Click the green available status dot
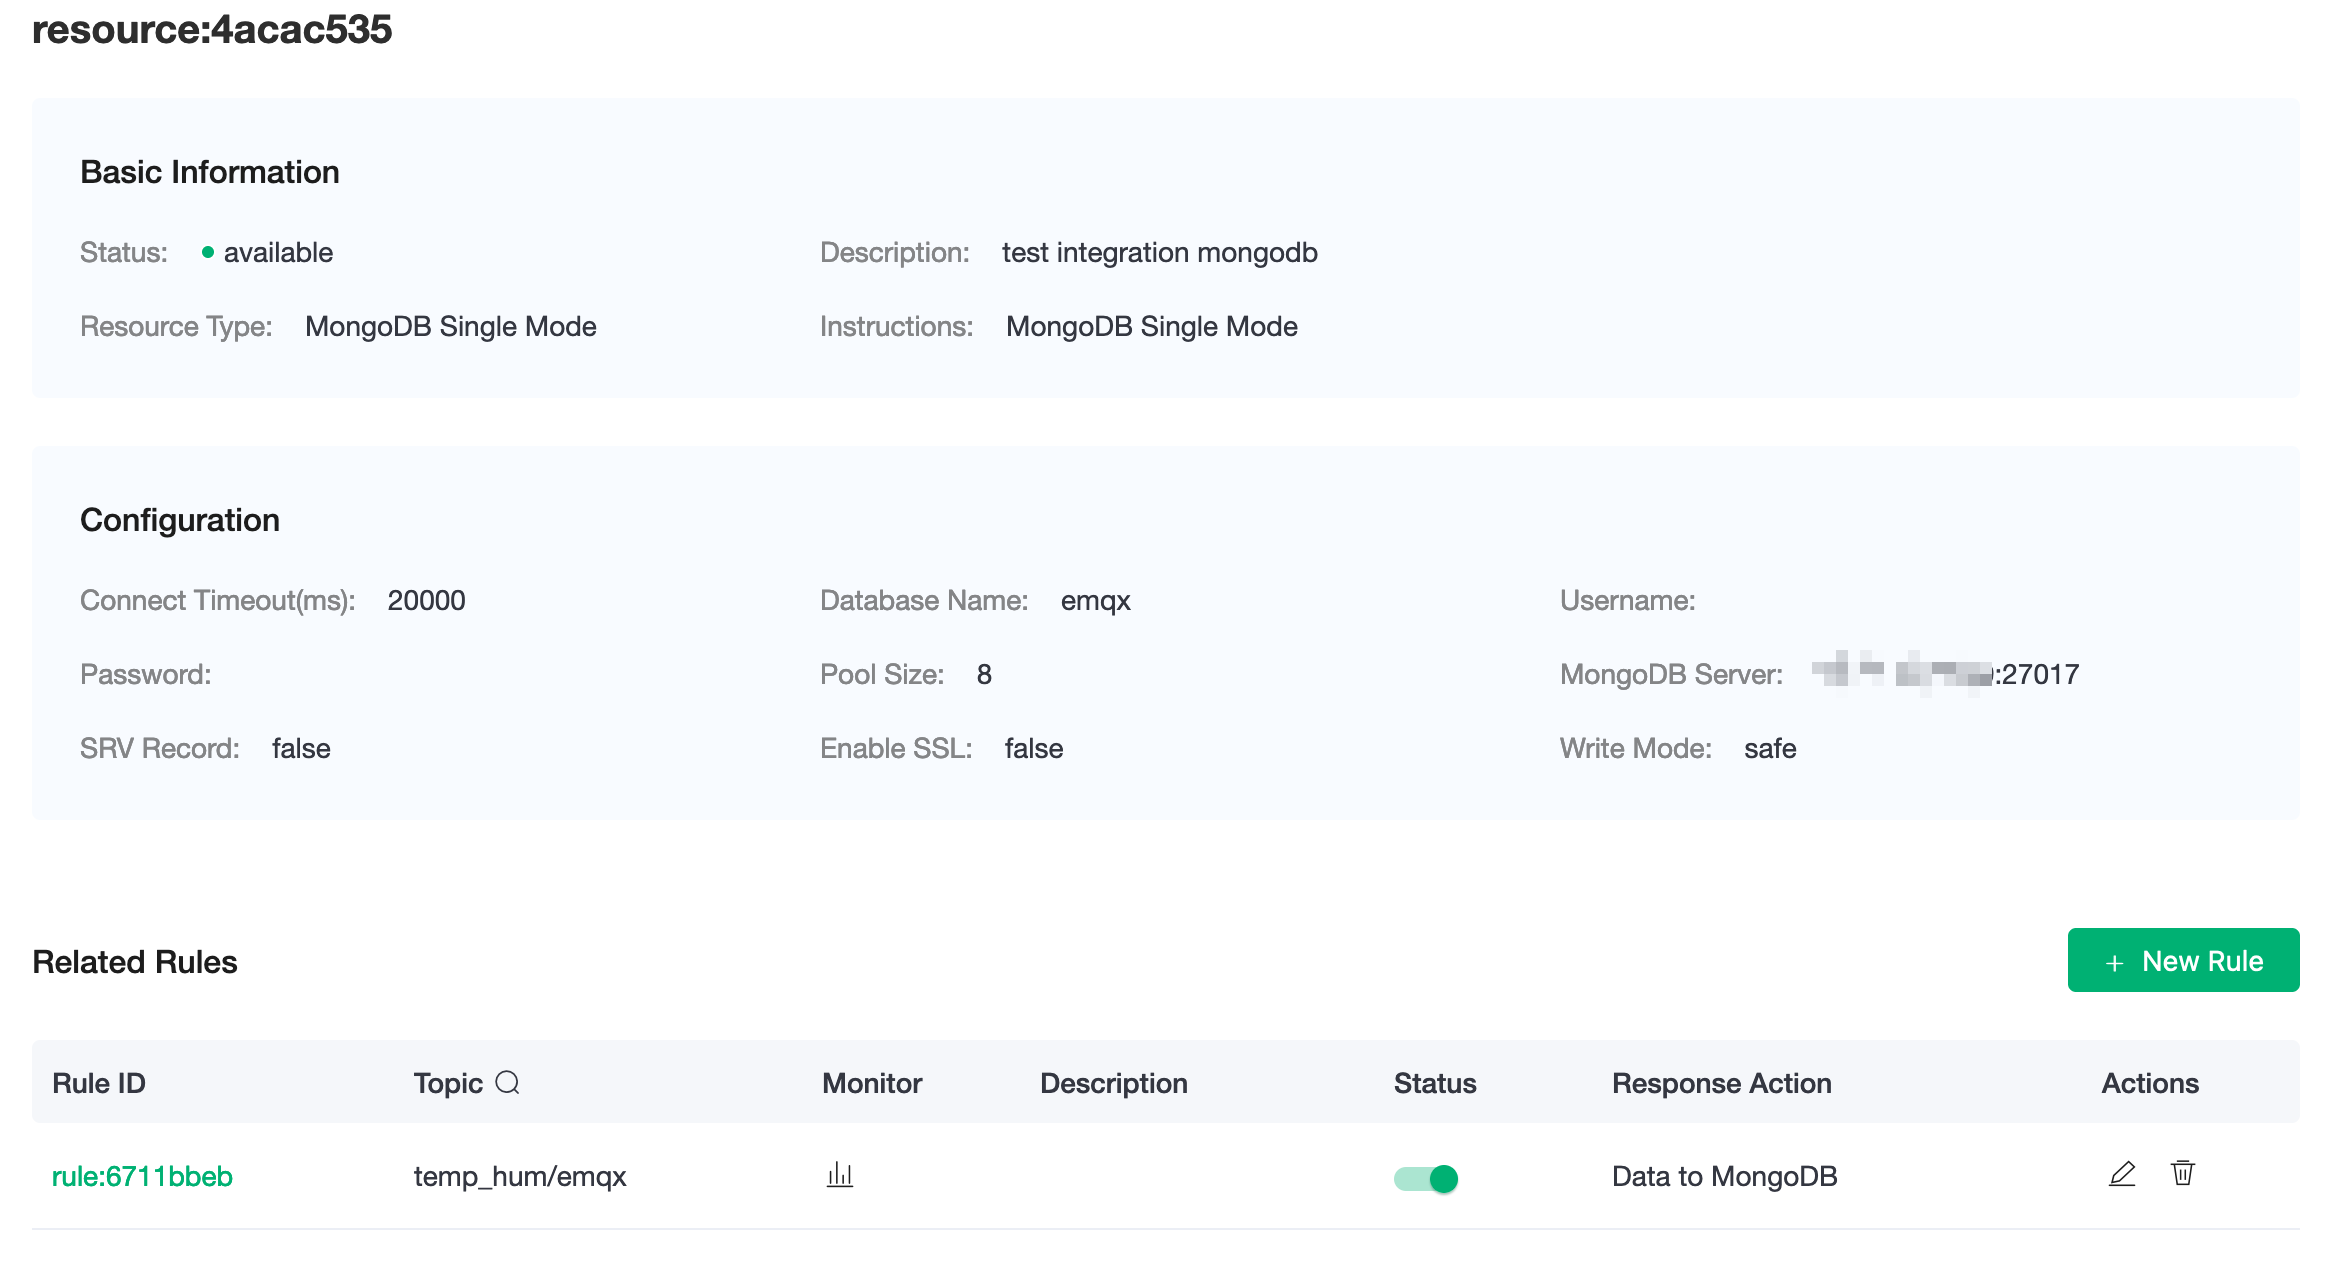This screenshot has height=1268, width=2330. 208,253
